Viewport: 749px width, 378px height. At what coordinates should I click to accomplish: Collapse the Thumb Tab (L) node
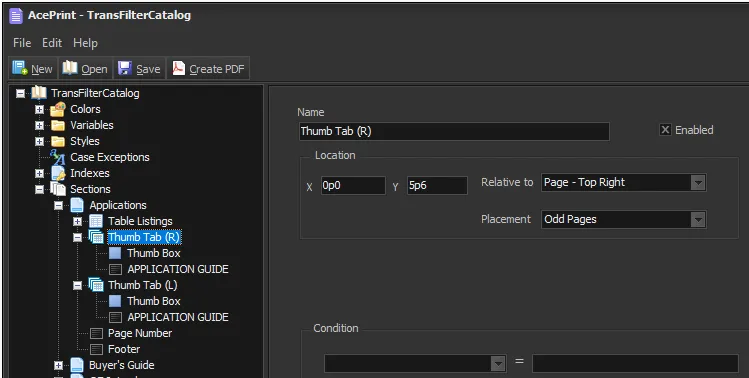point(77,285)
